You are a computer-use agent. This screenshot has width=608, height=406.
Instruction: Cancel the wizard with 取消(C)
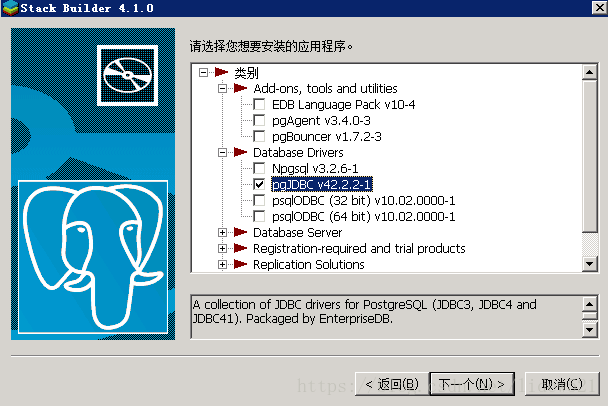pyautogui.click(x=562, y=384)
